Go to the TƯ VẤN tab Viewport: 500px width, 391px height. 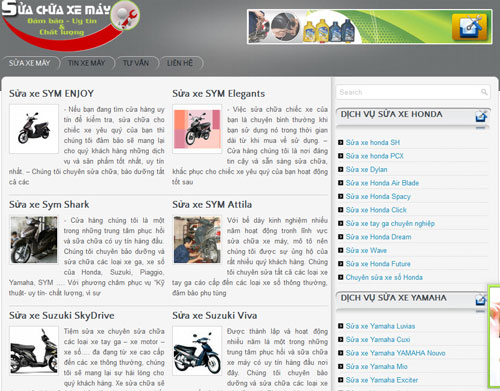[136, 63]
